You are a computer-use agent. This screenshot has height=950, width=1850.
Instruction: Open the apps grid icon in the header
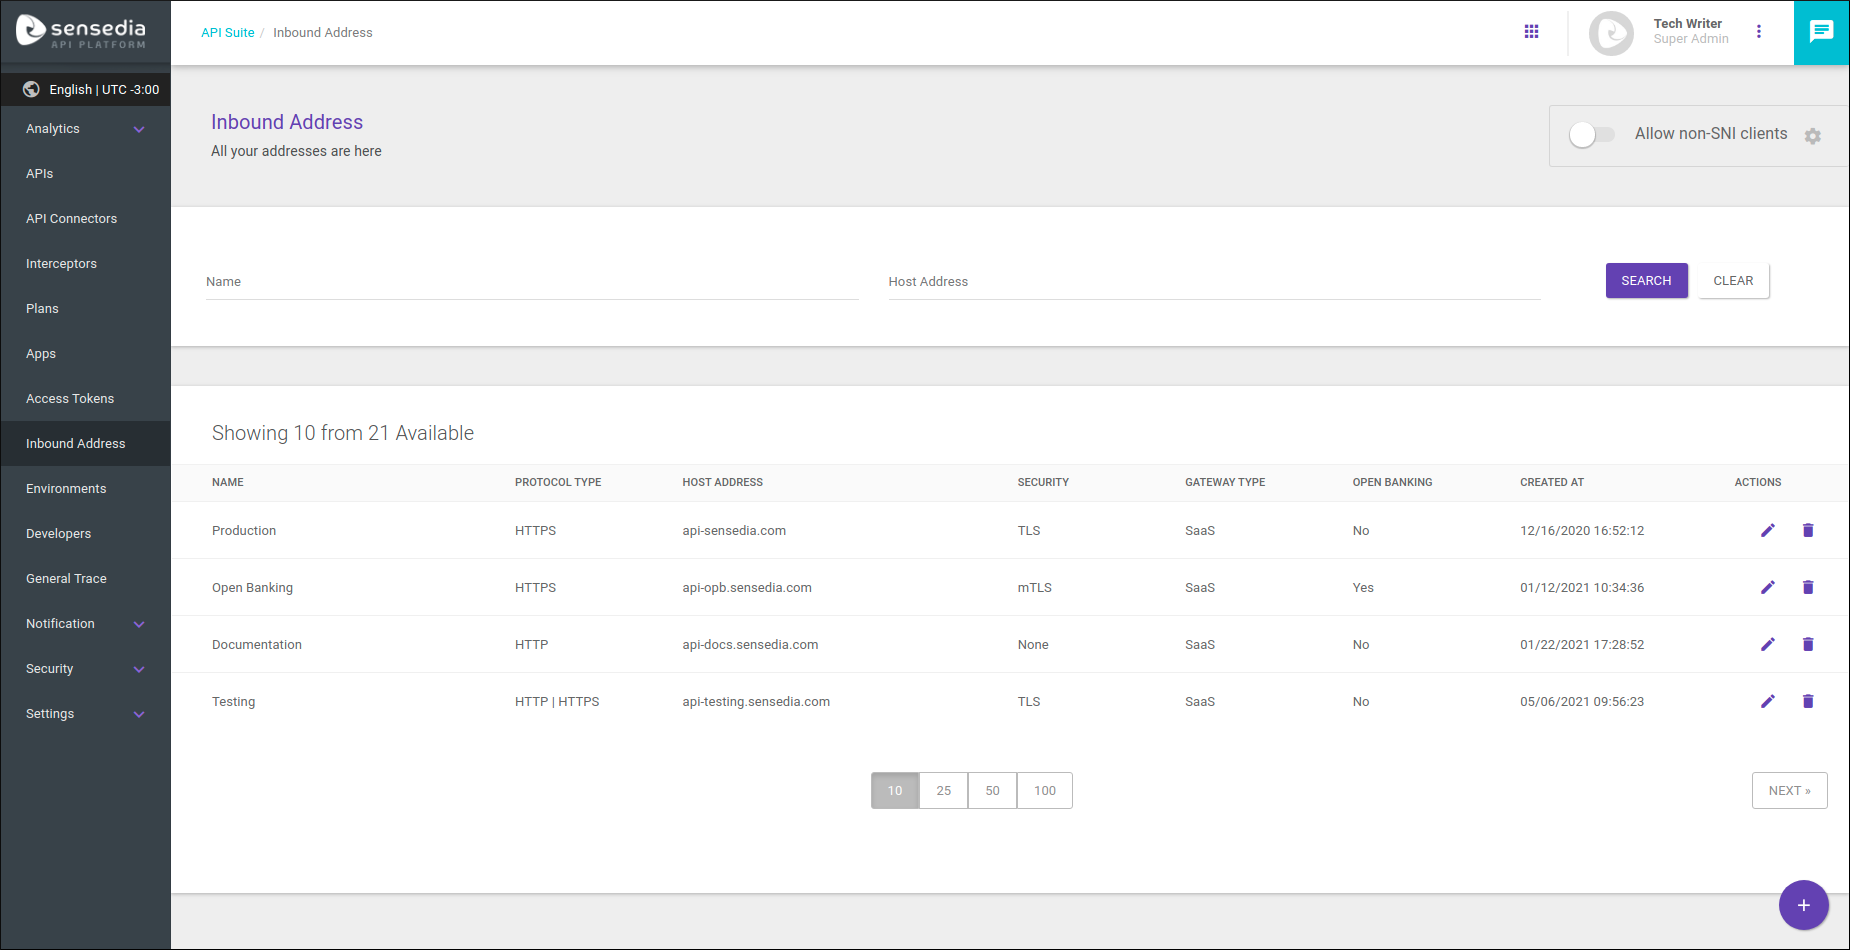pyautogui.click(x=1531, y=31)
